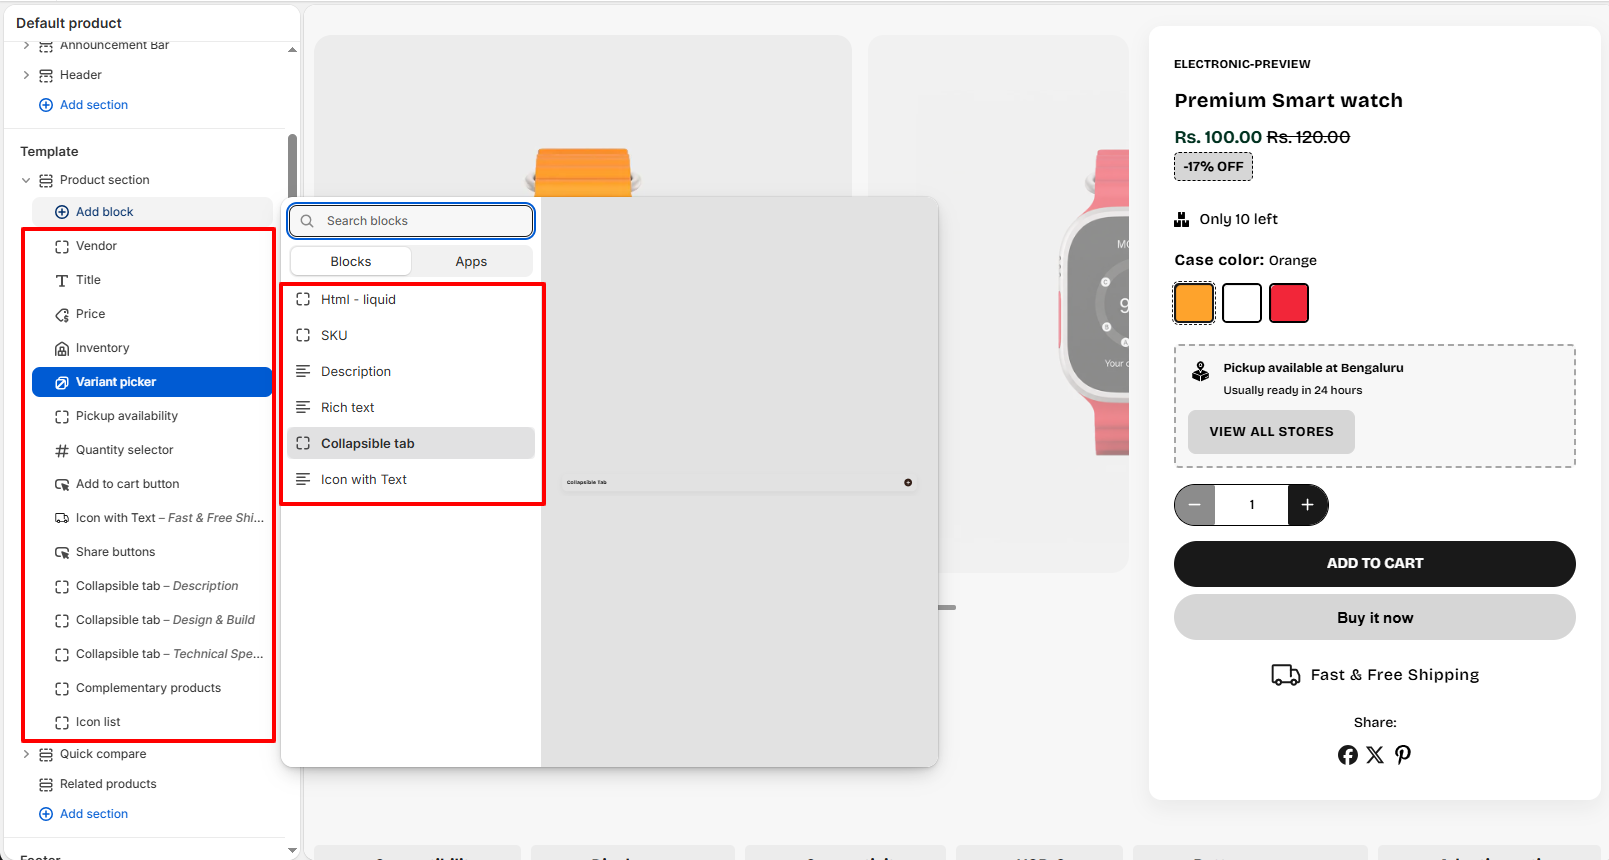Switch to the Apps tab
Image resolution: width=1609 pixels, height=860 pixels.
471,261
